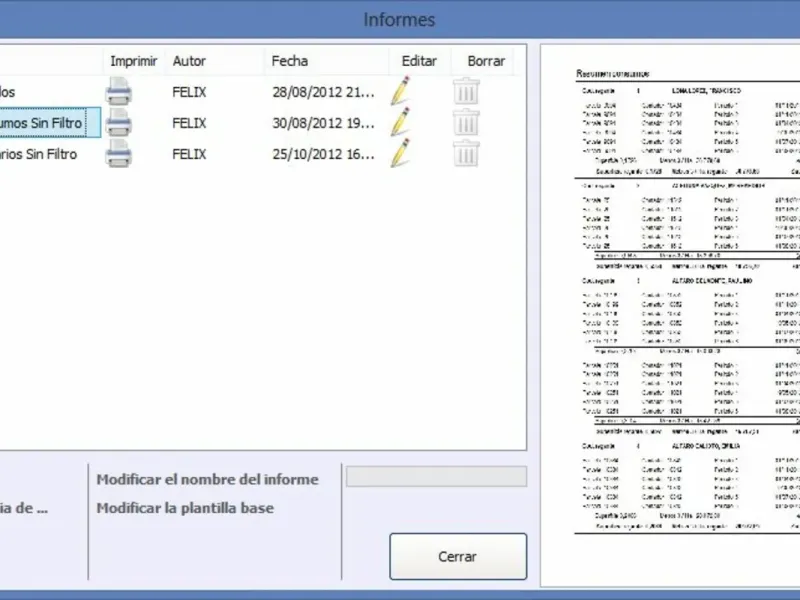Edit the report dated 25/10/2012 with pencil

[401, 153]
